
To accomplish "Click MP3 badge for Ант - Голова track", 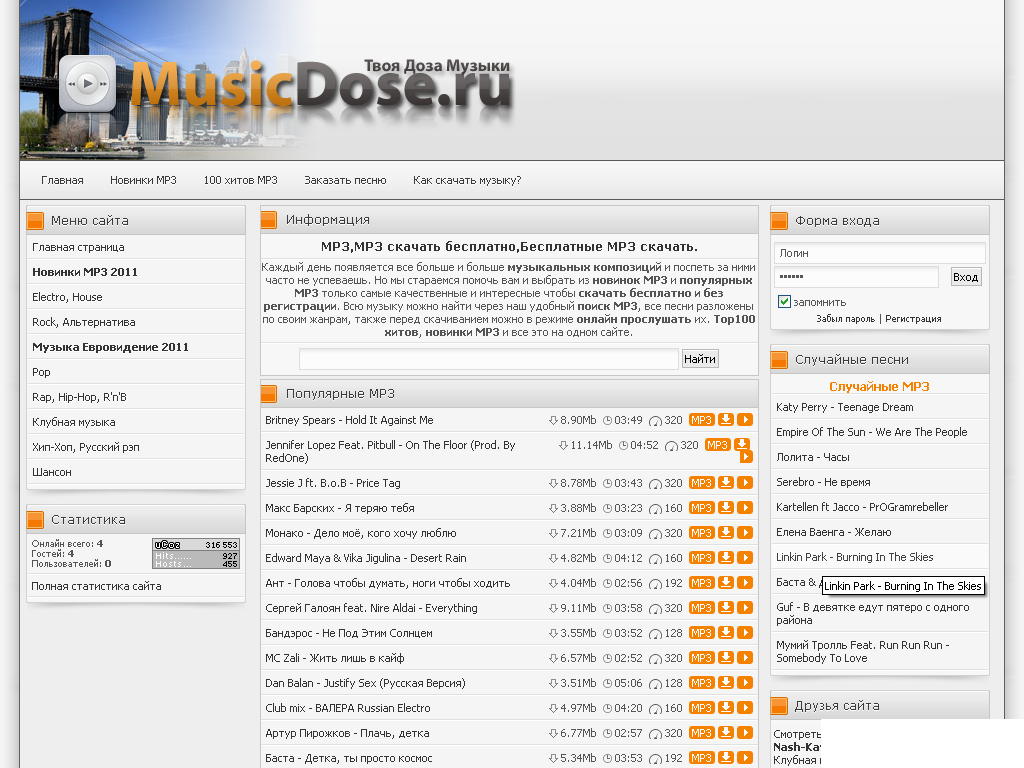I will point(701,583).
